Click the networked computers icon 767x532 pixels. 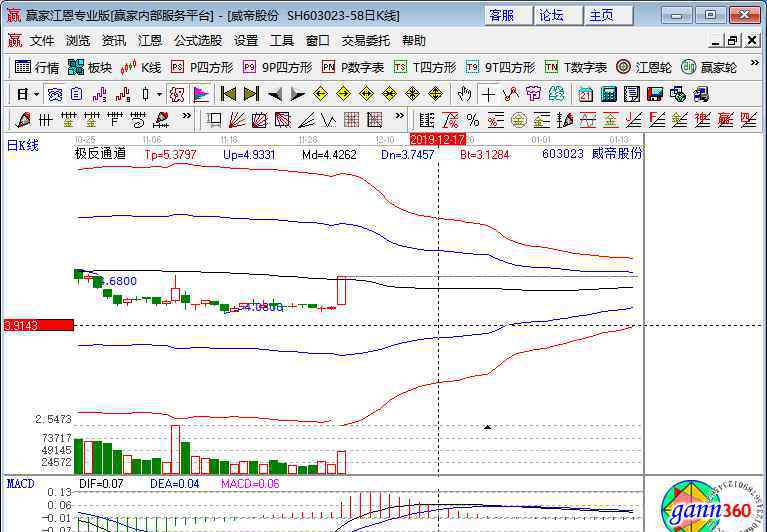pyautogui.click(x=700, y=94)
